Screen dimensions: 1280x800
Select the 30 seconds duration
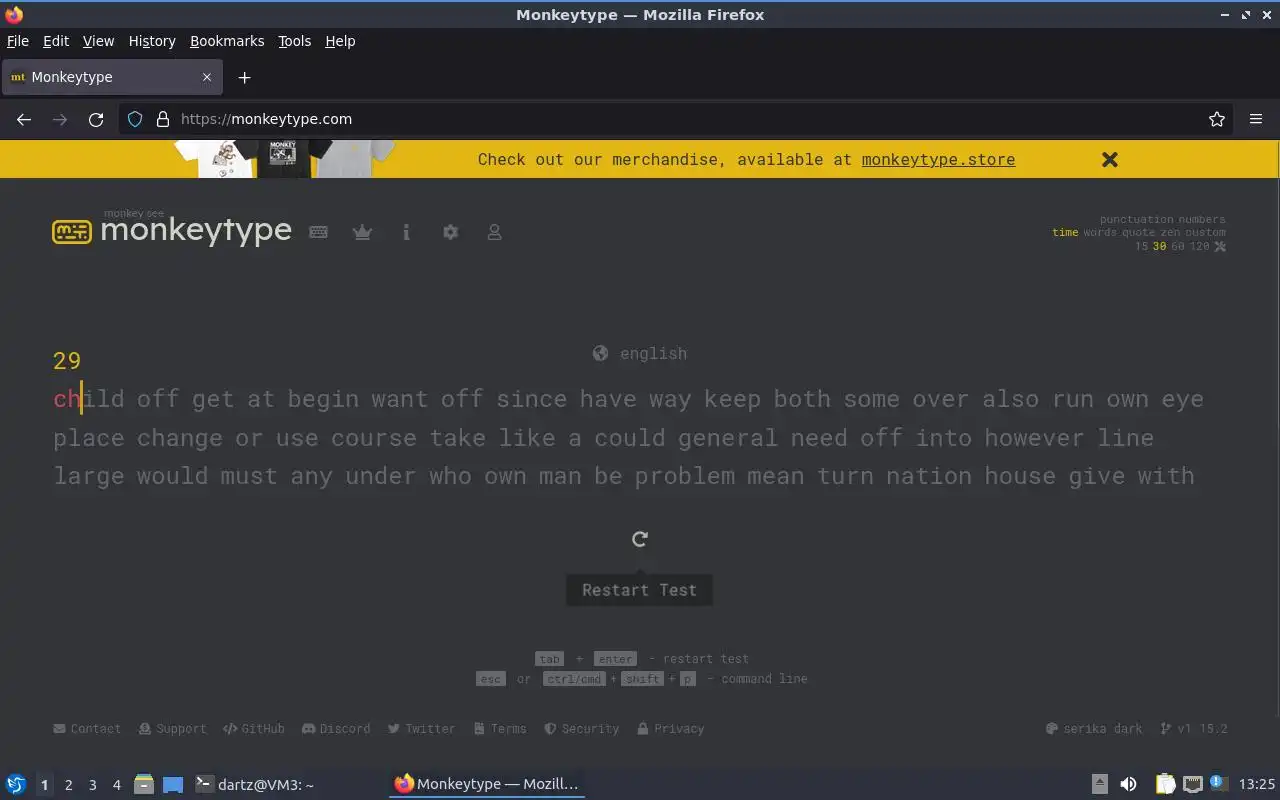1159,246
